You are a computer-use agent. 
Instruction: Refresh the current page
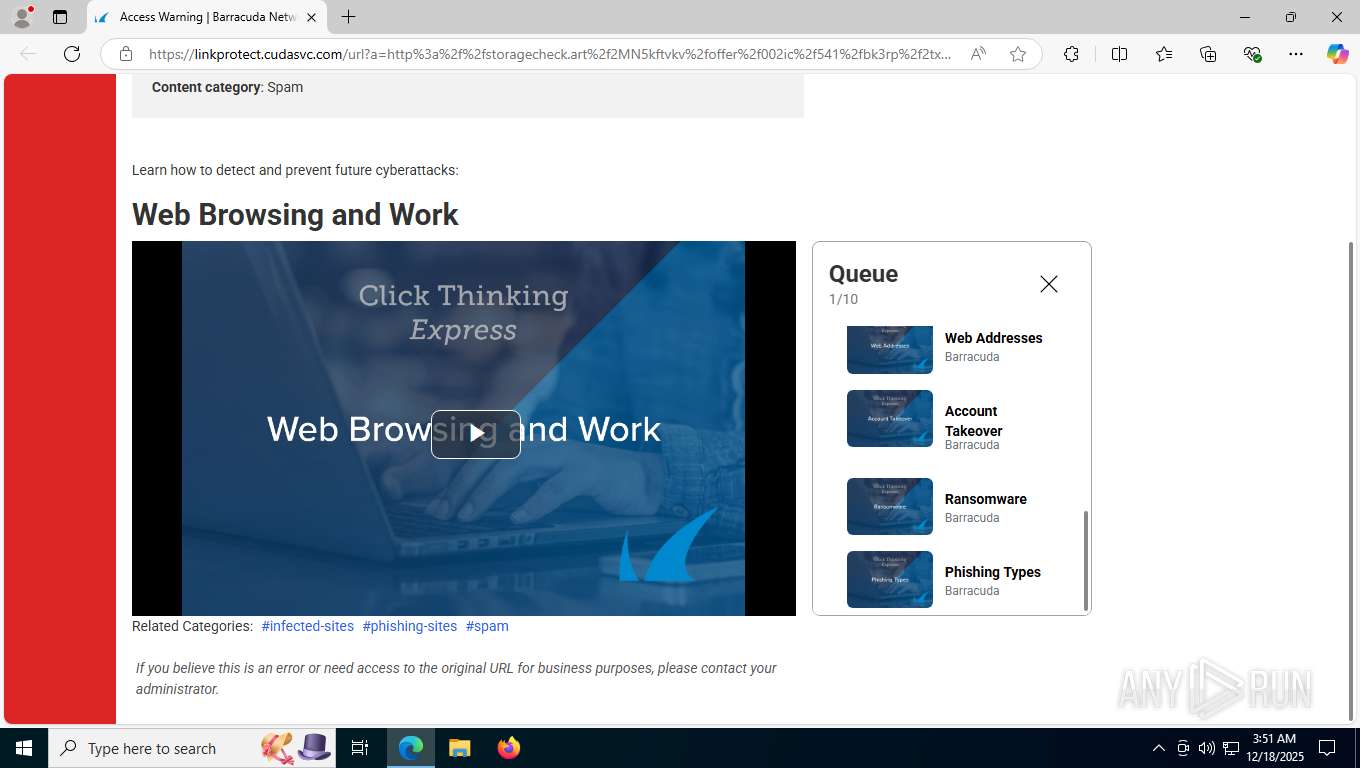point(72,54)
